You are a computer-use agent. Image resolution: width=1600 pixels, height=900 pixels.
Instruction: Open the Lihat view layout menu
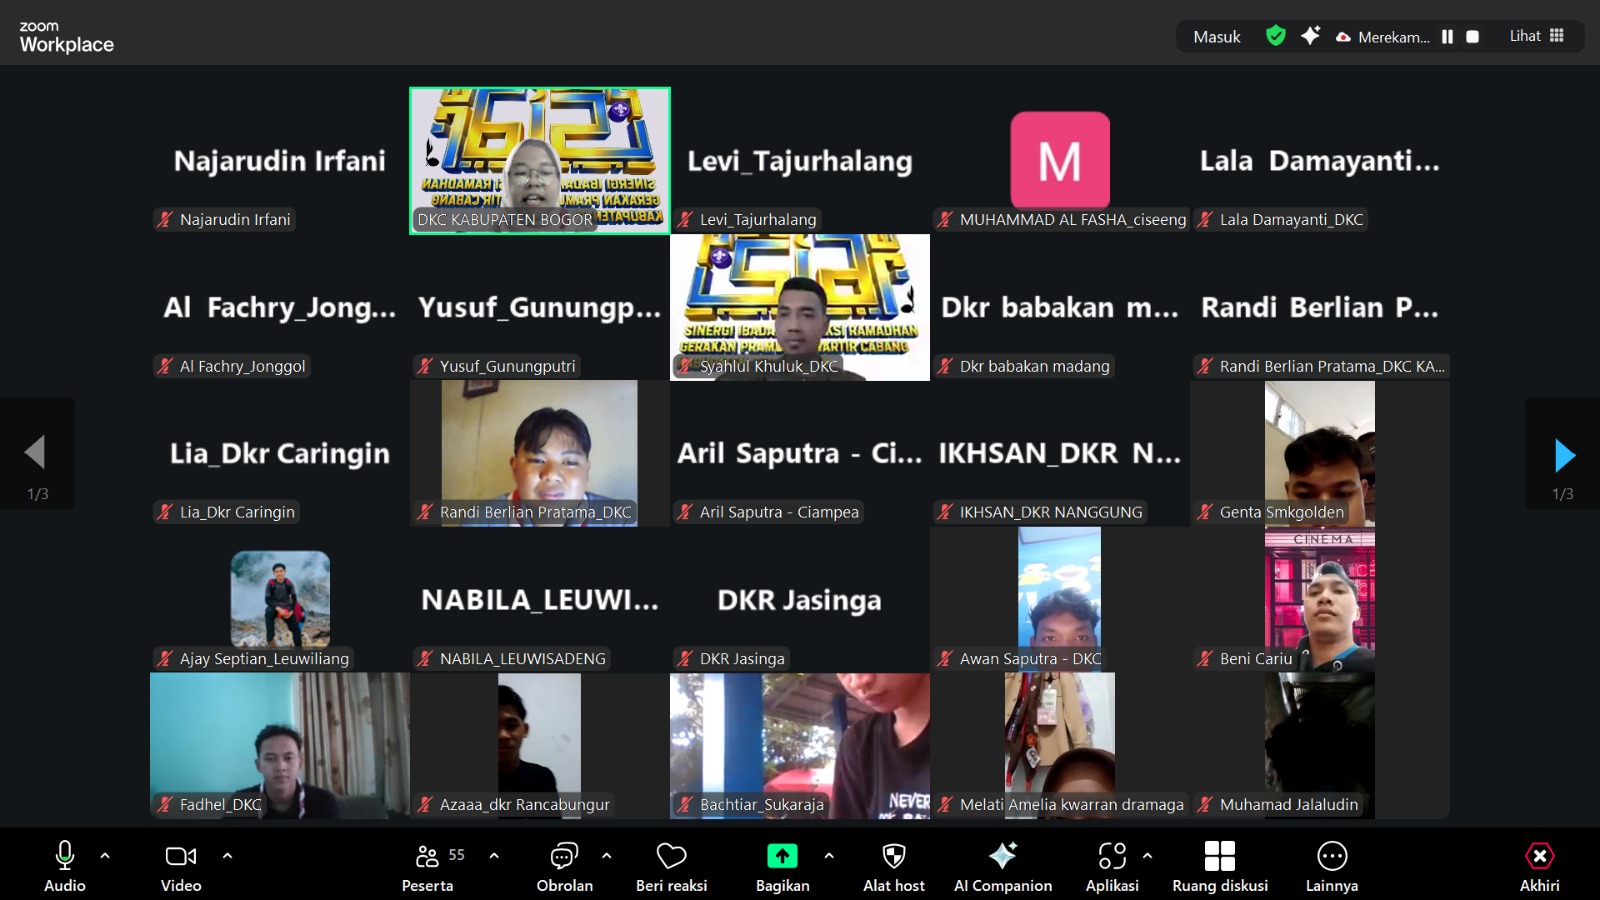point(1536,36)
